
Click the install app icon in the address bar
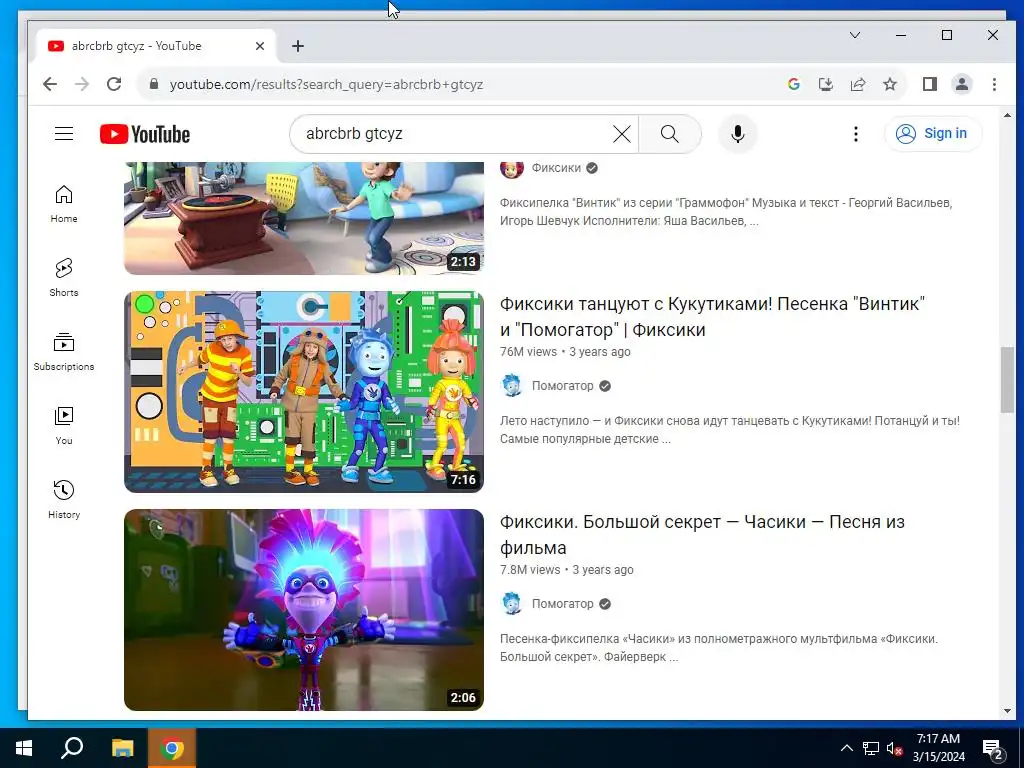tap(825, 84)
